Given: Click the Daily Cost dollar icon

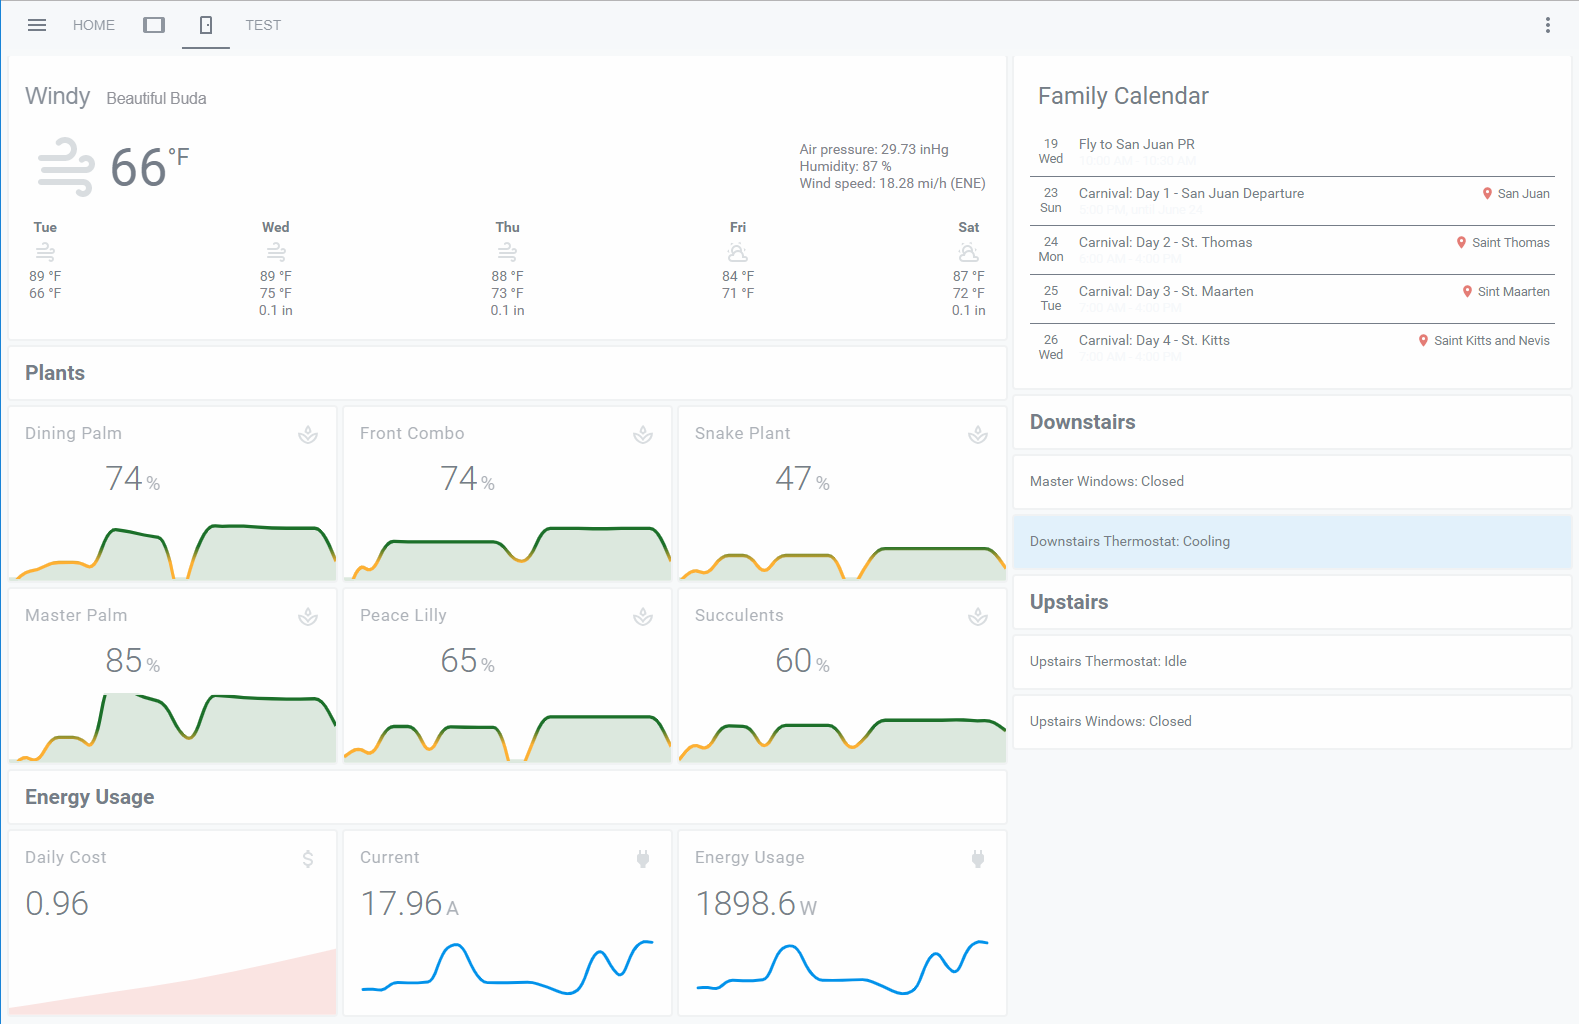Looking at the screenshot, I should click(308, 859).
